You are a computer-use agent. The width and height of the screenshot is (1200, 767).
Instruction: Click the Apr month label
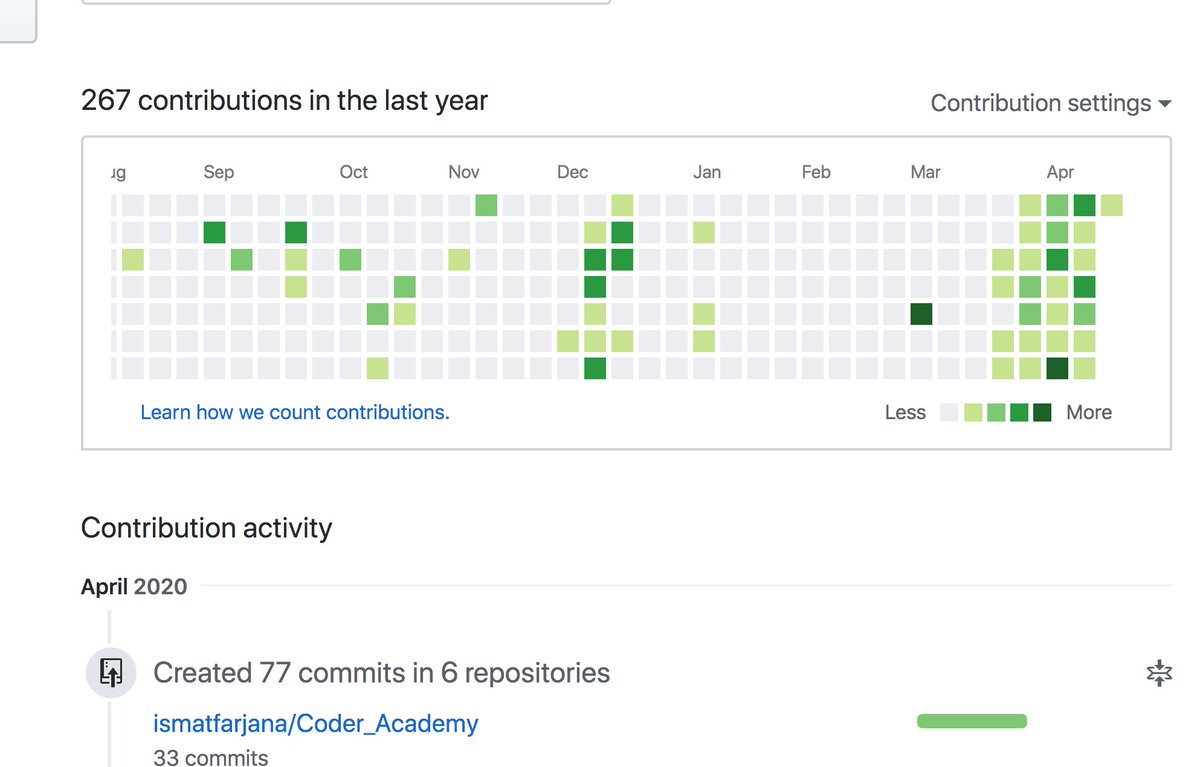[x=1060, y=172]
